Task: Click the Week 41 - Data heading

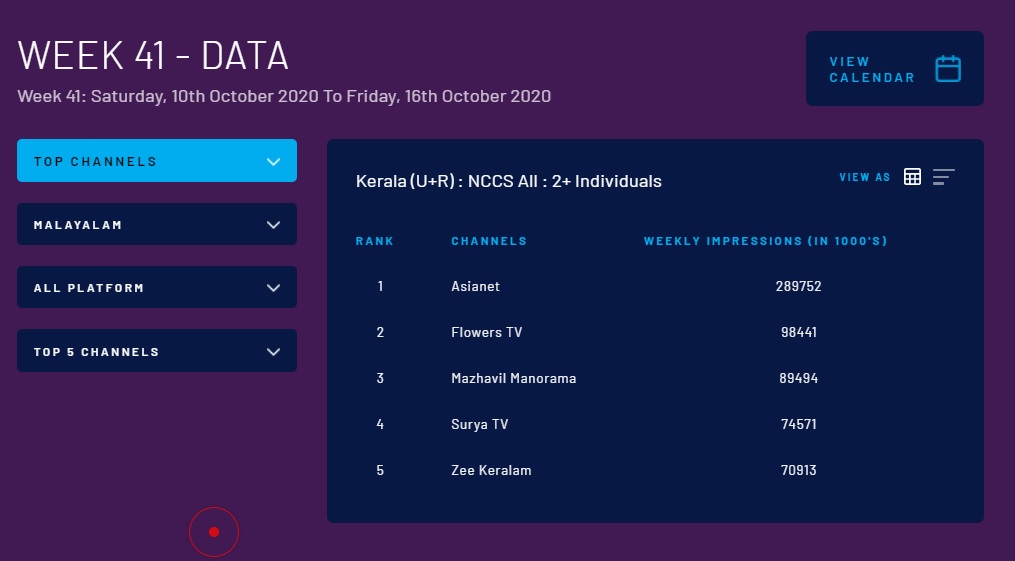Action: pyautogui.click(x=153, y=55)
